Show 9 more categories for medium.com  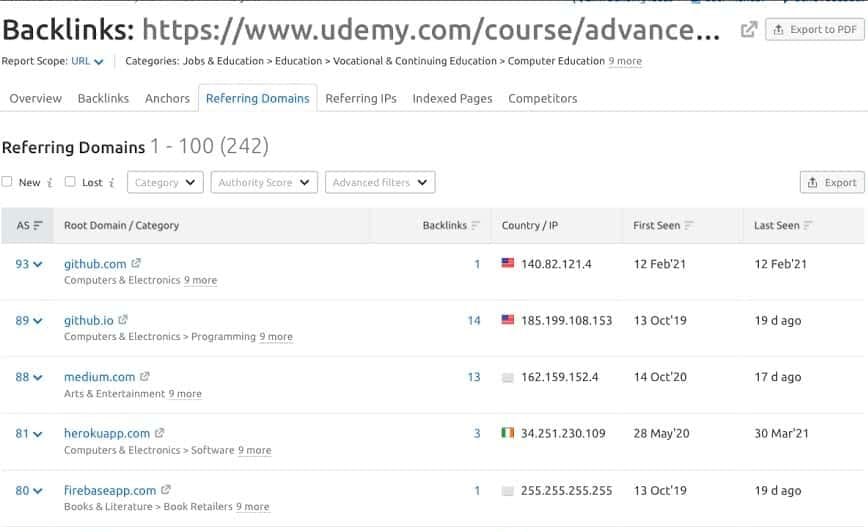pyautogui.click(x=185, y=394)
